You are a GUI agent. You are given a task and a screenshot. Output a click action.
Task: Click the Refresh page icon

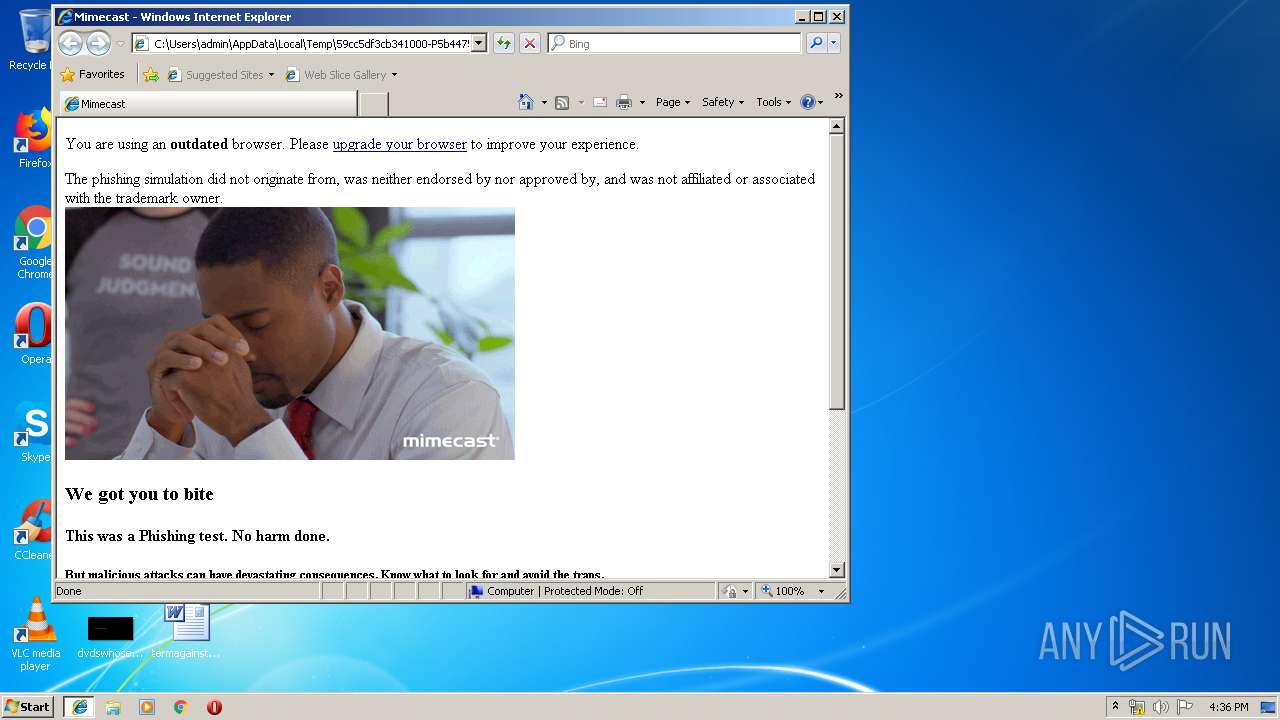[504, 43]
